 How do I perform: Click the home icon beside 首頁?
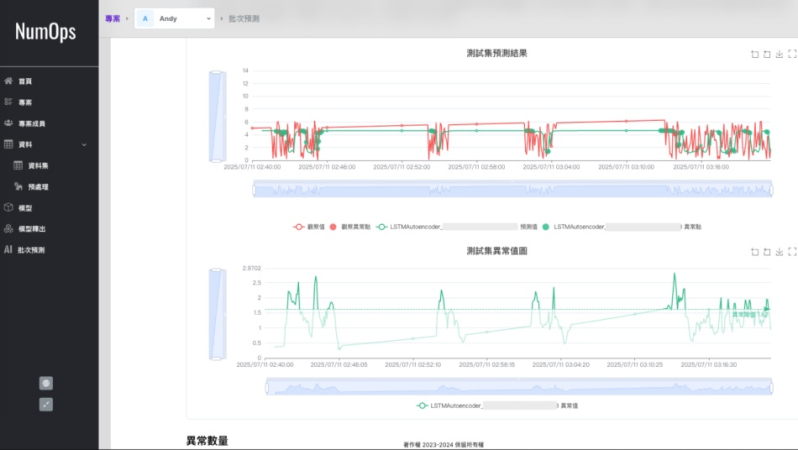point(8,81)
